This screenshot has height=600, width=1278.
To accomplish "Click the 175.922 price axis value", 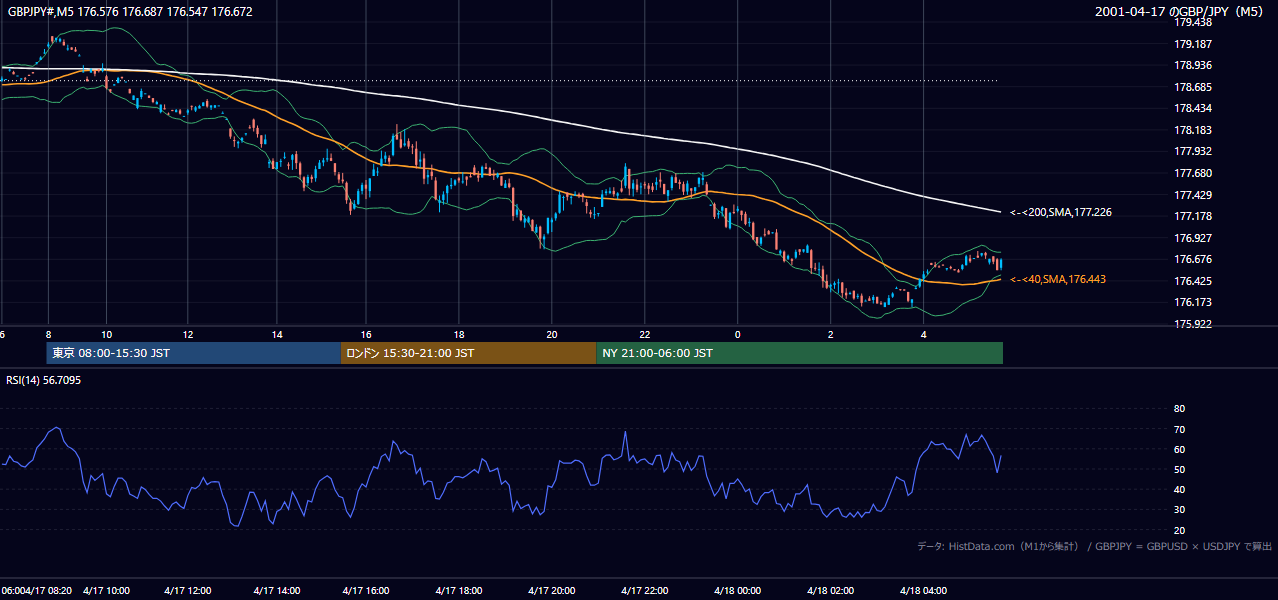I will pos(1193,324).
